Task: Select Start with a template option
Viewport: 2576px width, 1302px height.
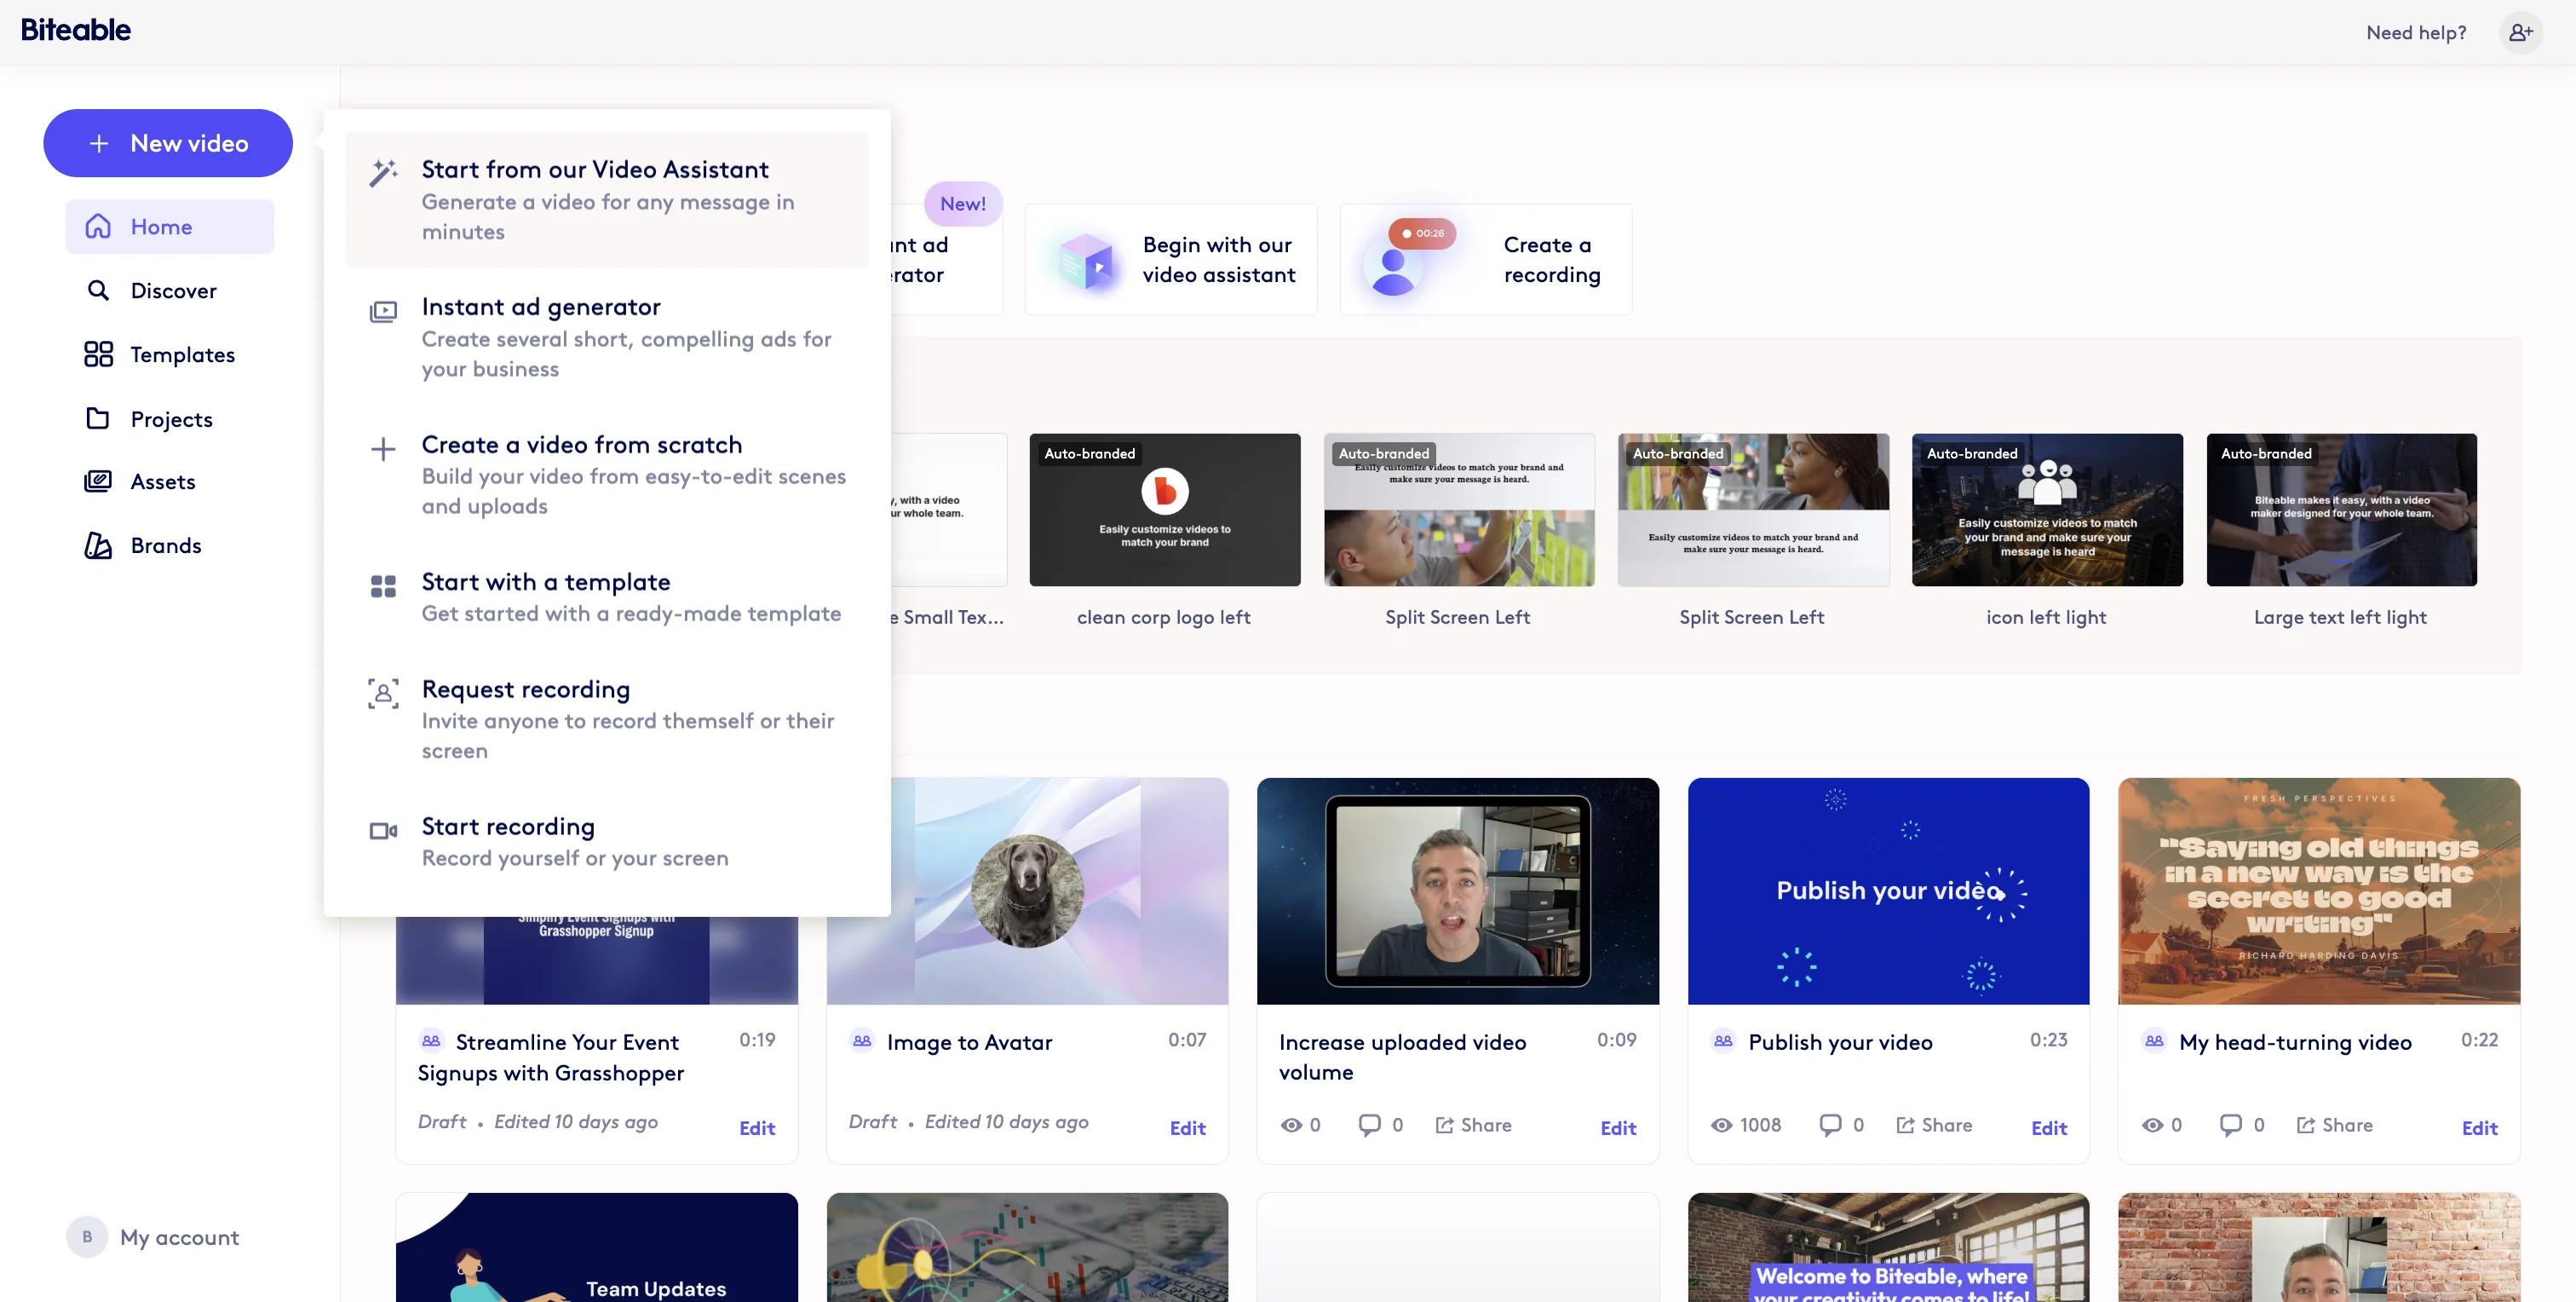Action: click(x=546, y=581)
